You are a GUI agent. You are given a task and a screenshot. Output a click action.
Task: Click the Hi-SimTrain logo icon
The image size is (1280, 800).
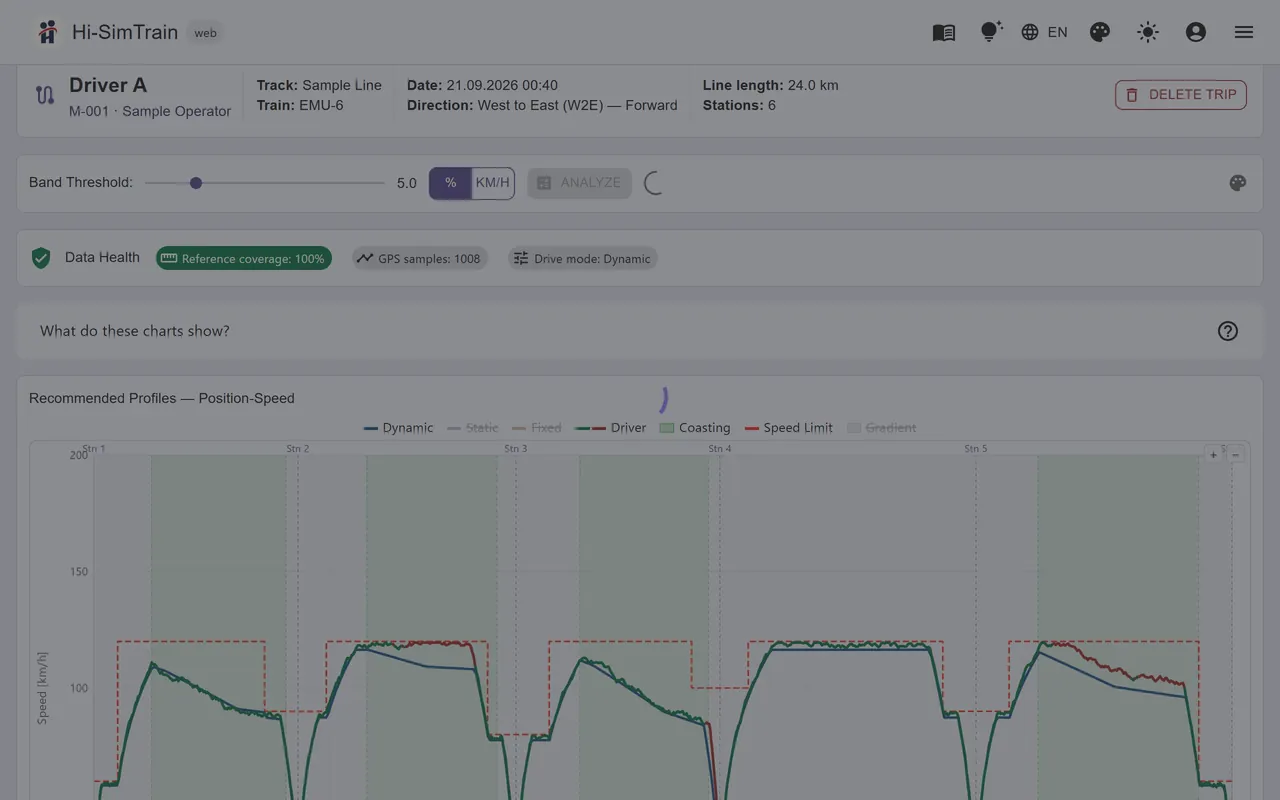[x=47, y=32]
